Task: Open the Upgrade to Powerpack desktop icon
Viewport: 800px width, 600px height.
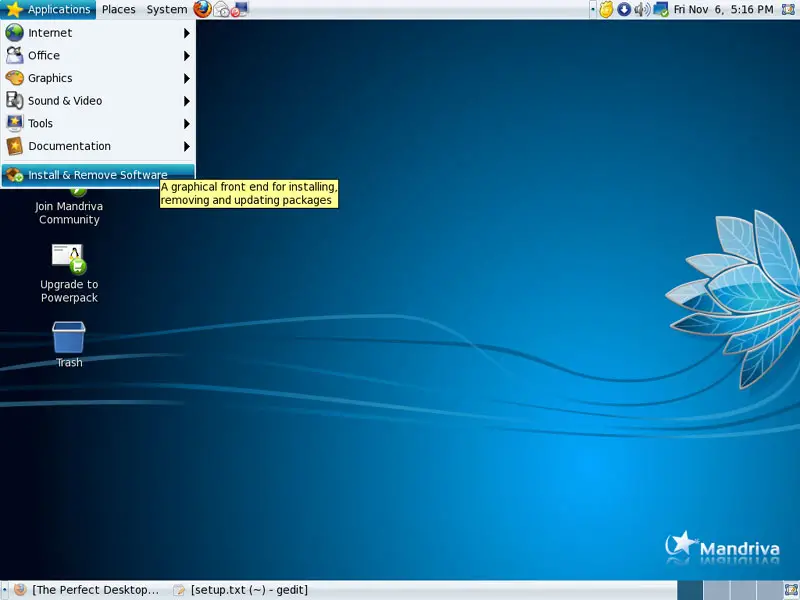Action: pyautogui.click(x=69, y=259)
